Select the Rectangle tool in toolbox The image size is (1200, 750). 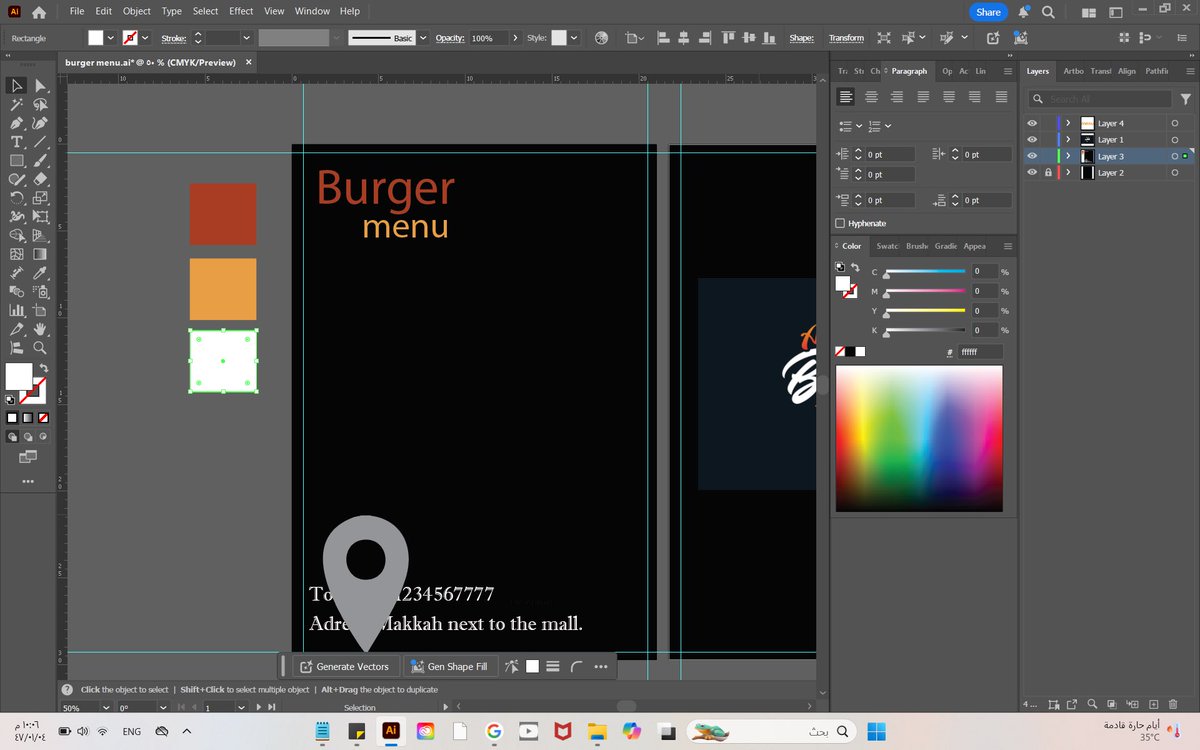(x=17, y=161)
